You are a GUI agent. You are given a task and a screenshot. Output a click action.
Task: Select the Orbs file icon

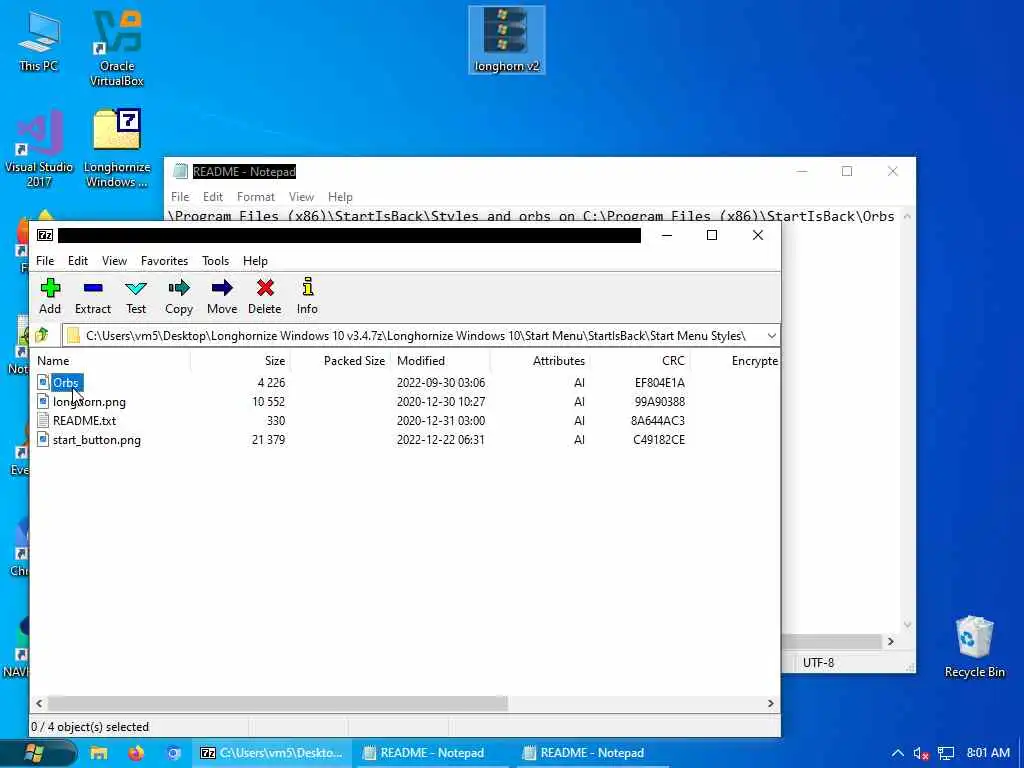pos(43,383)
